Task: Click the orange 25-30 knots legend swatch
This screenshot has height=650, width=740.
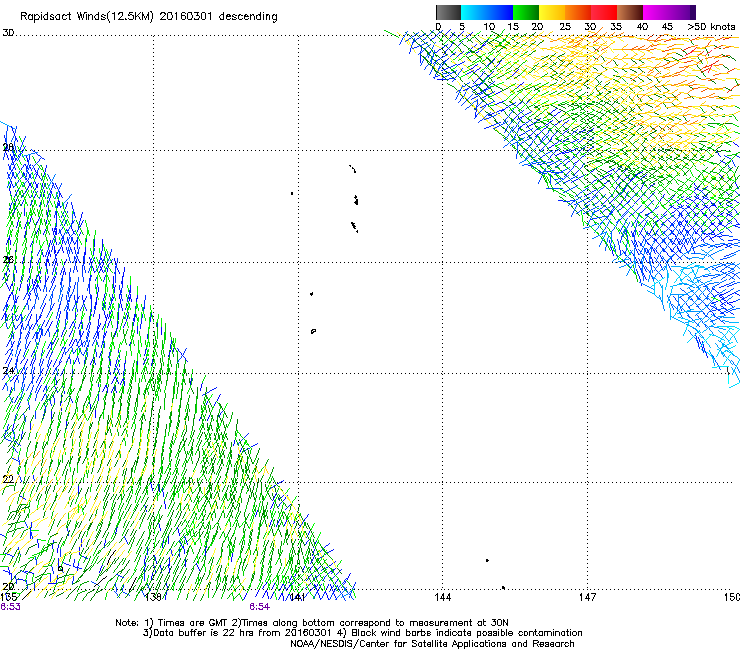Action: (x=578, y=12)
